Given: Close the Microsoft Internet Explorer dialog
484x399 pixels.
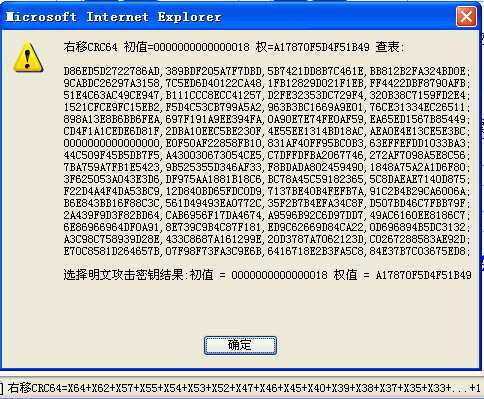Looking at the screenshot, I should [466, 16].
